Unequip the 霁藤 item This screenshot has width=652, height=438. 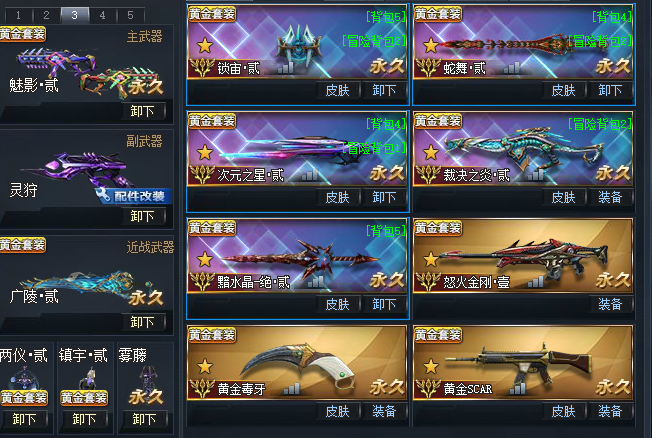click(144, 419)
